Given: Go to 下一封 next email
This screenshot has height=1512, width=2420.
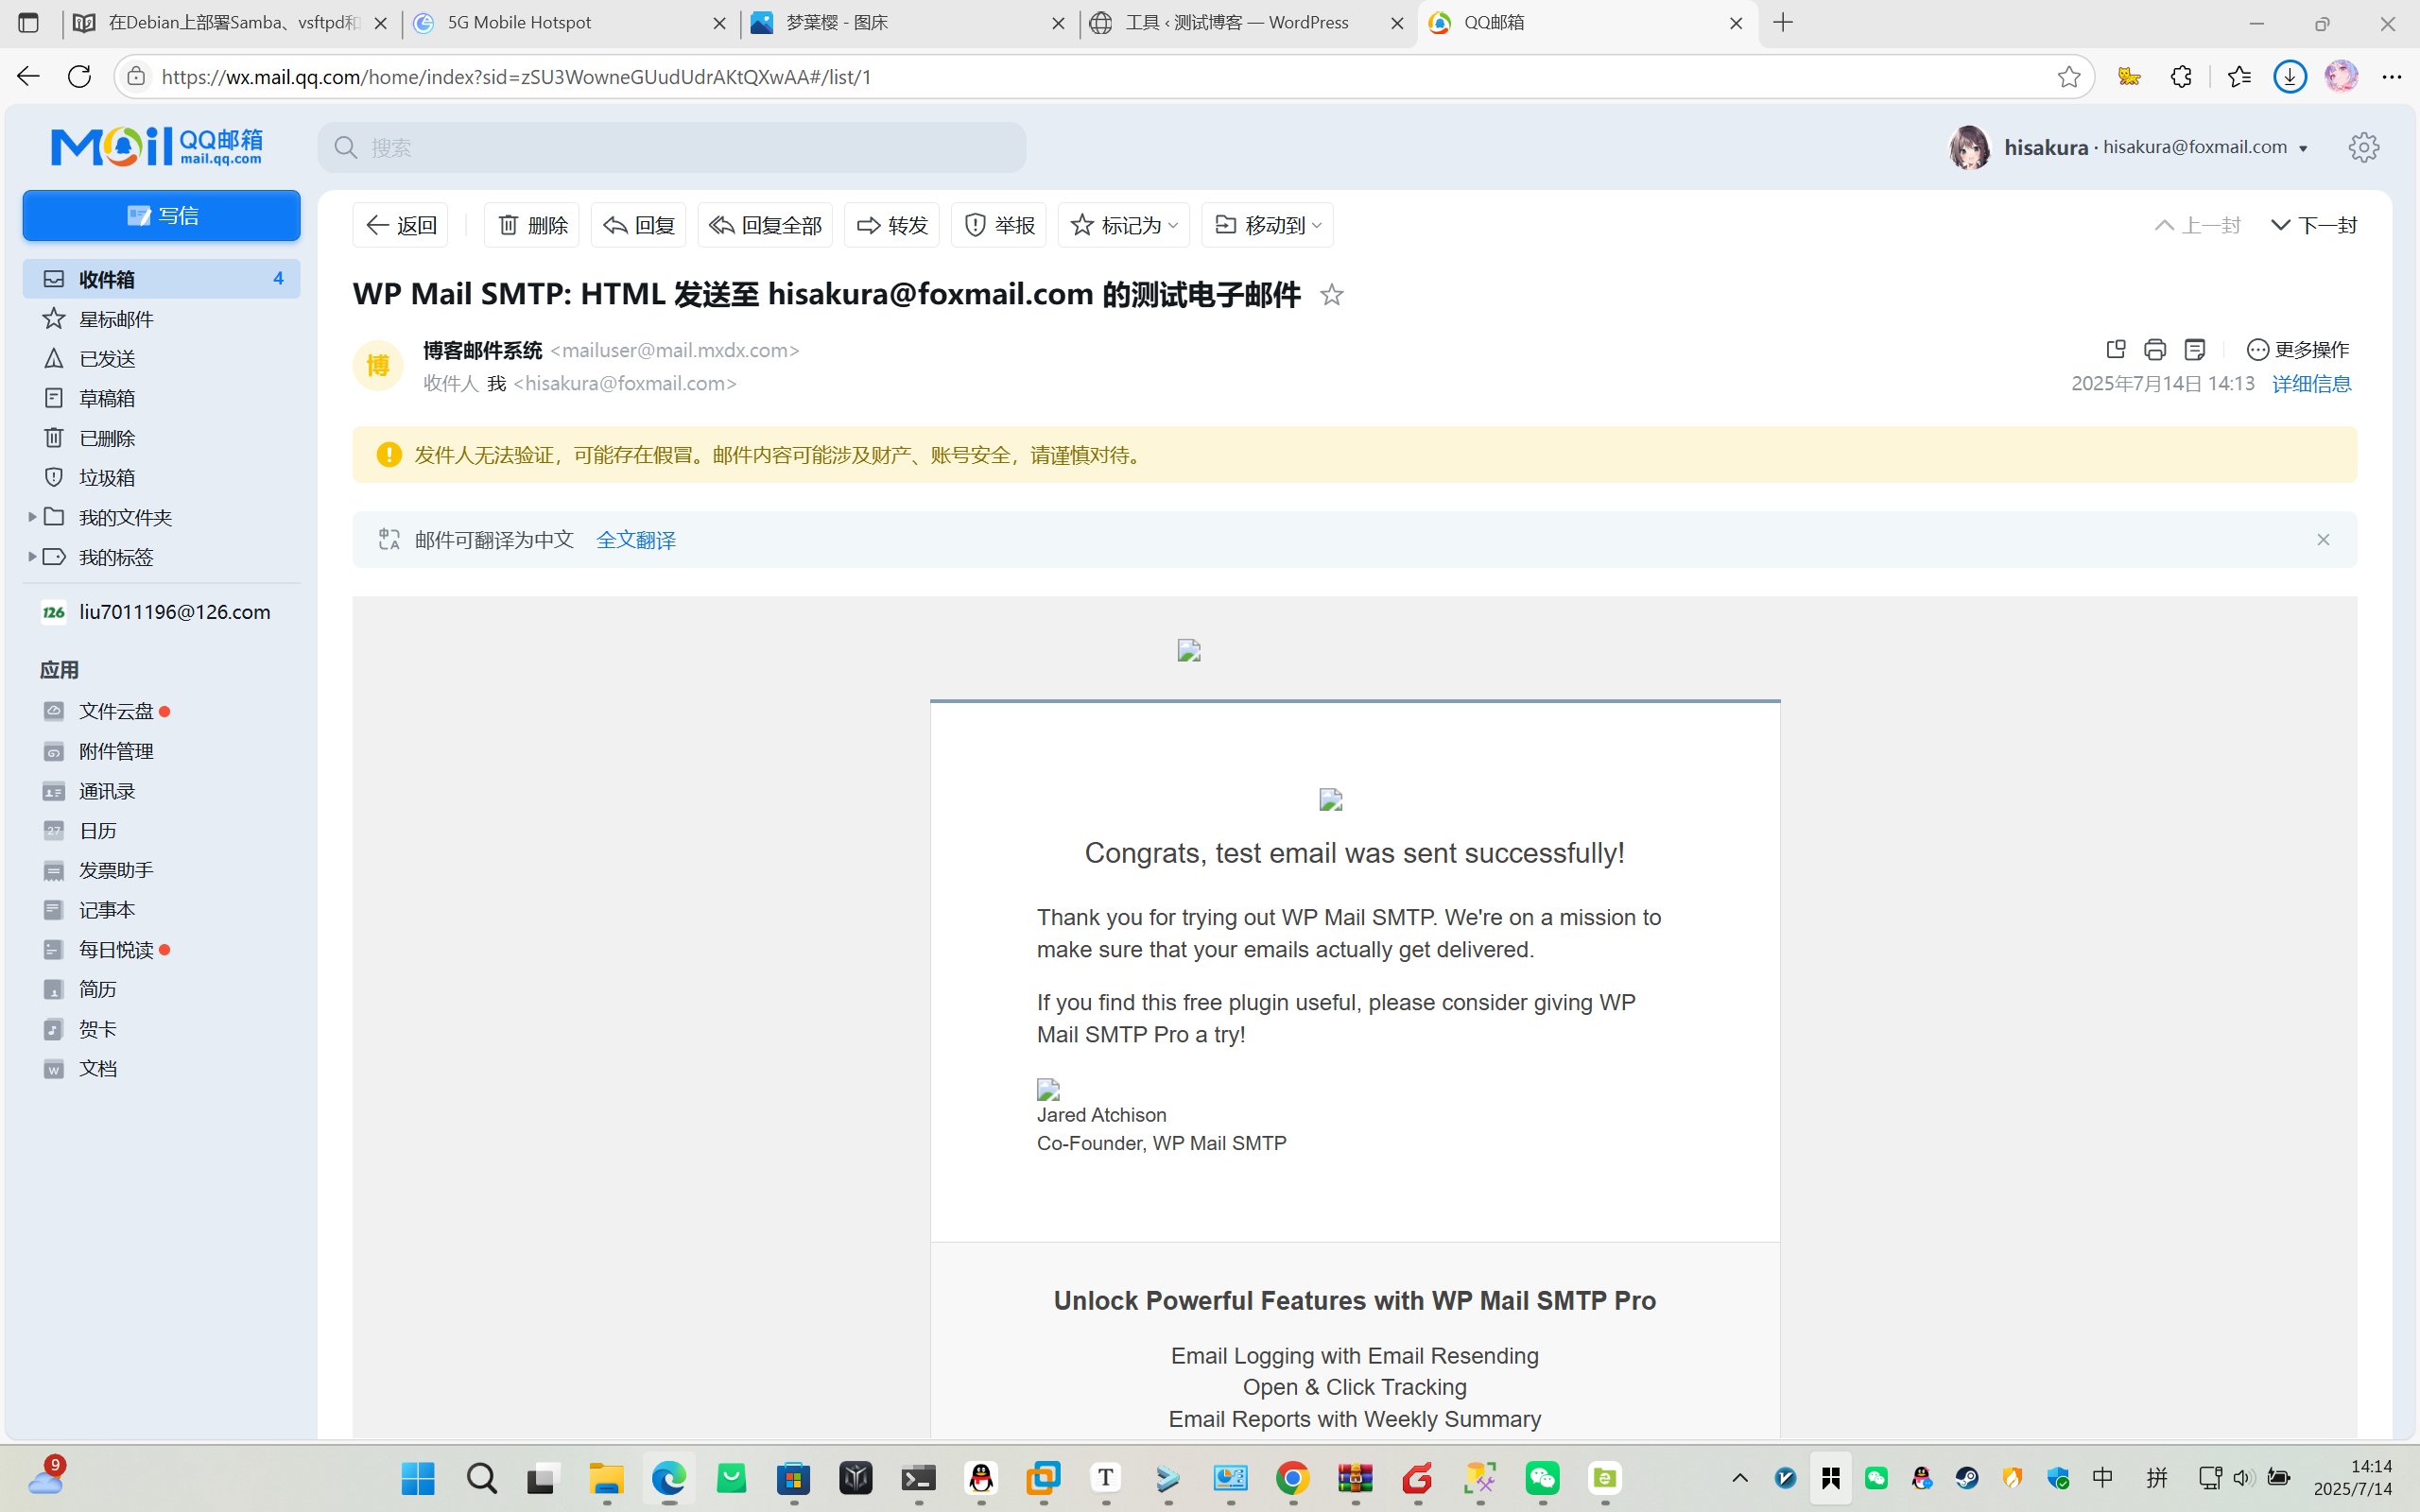Looking at the screenshot, I should [2314, 225].
